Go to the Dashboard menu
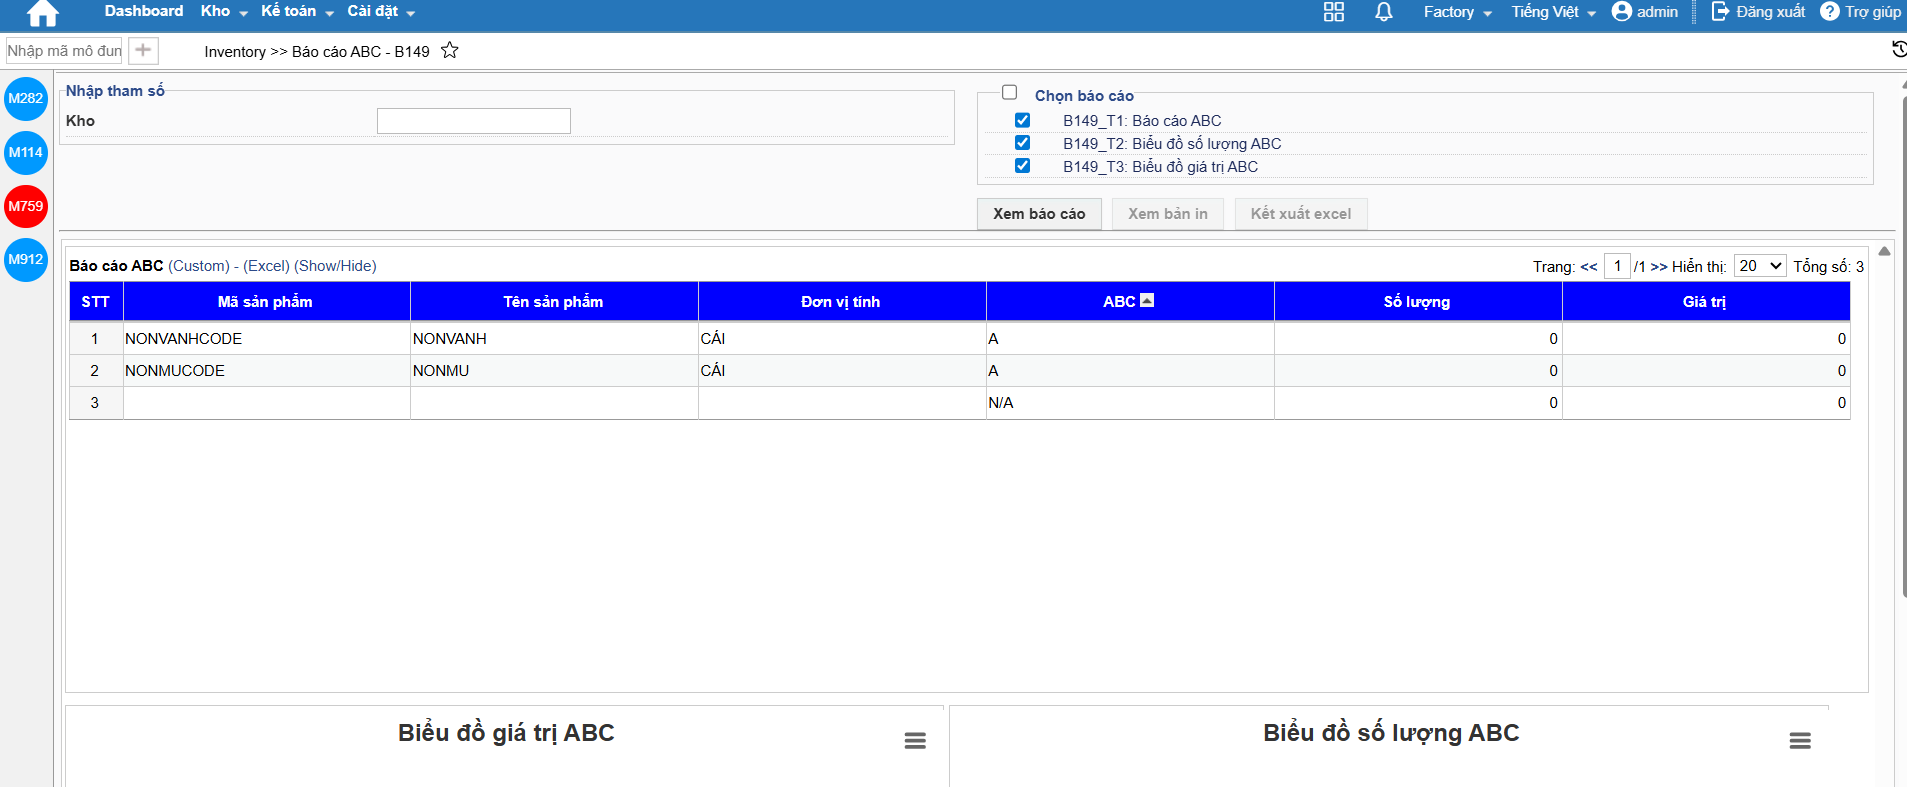 pyautogui.click(x=144, y=11)
